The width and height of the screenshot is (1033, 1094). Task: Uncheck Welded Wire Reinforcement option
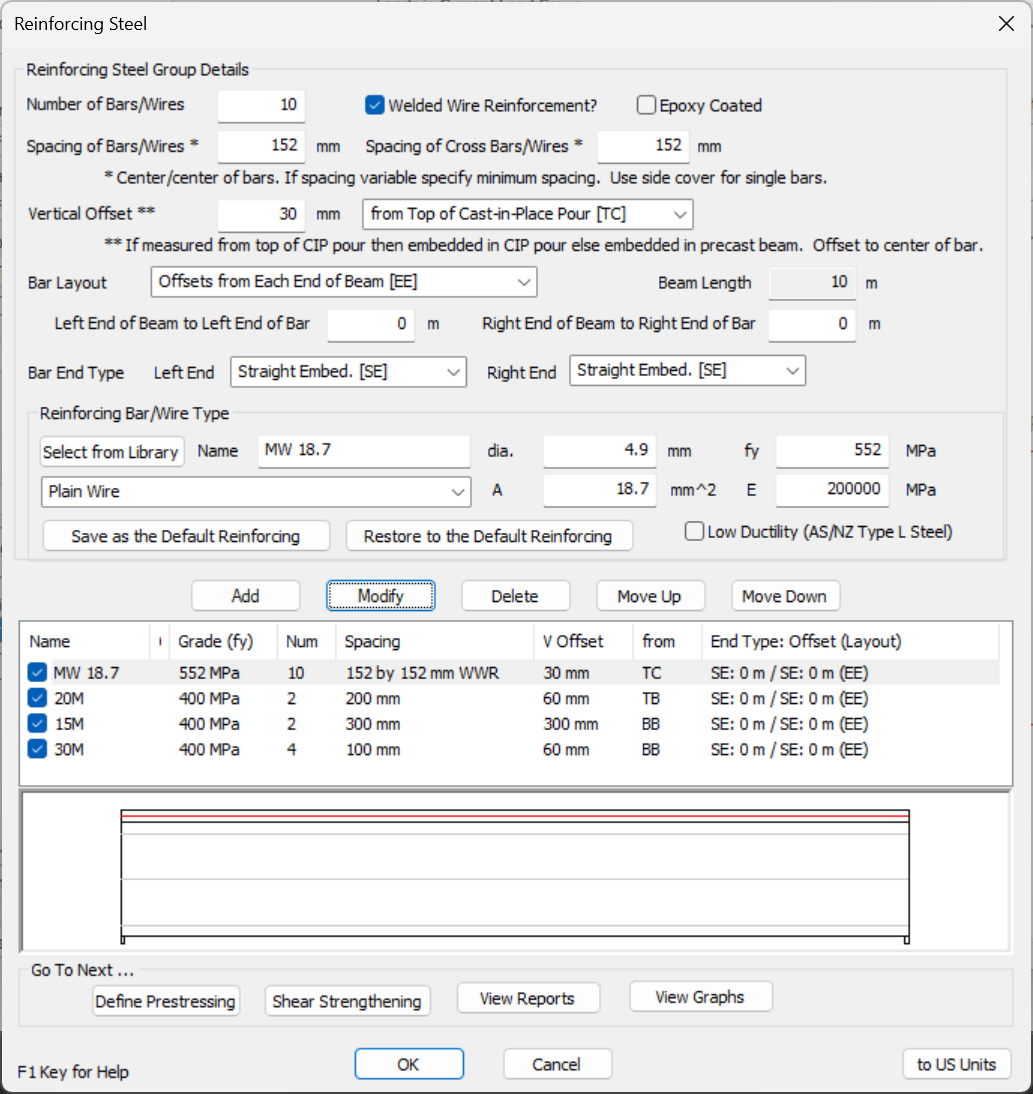(x=375, y=105)
